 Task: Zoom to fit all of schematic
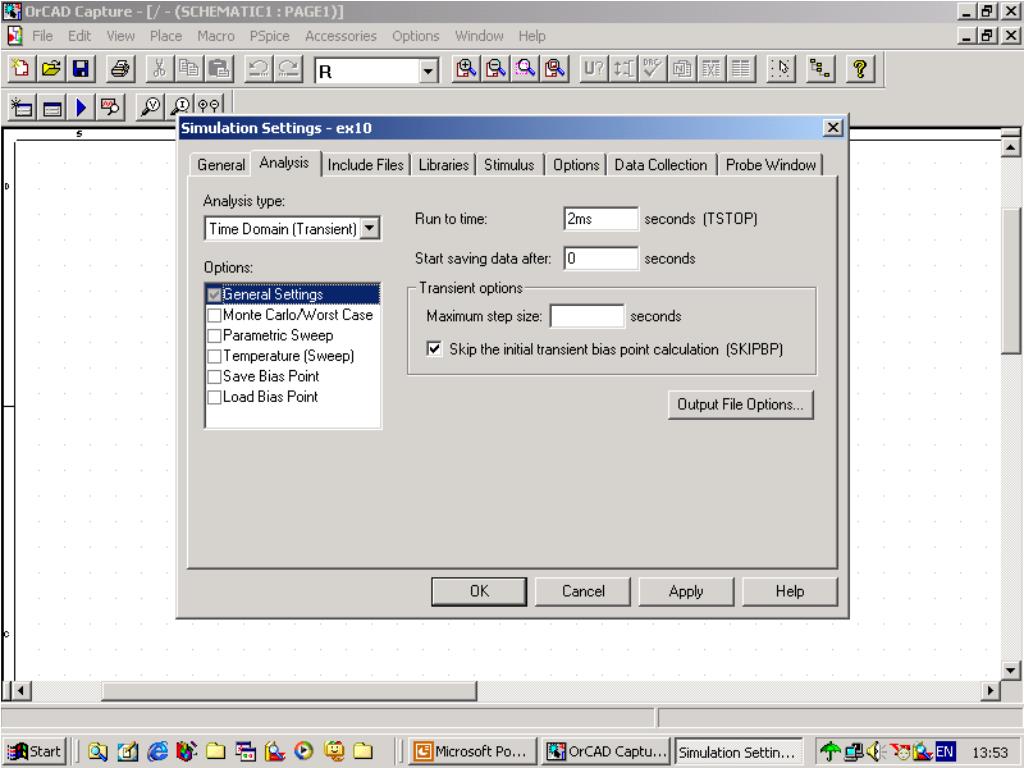556,69
